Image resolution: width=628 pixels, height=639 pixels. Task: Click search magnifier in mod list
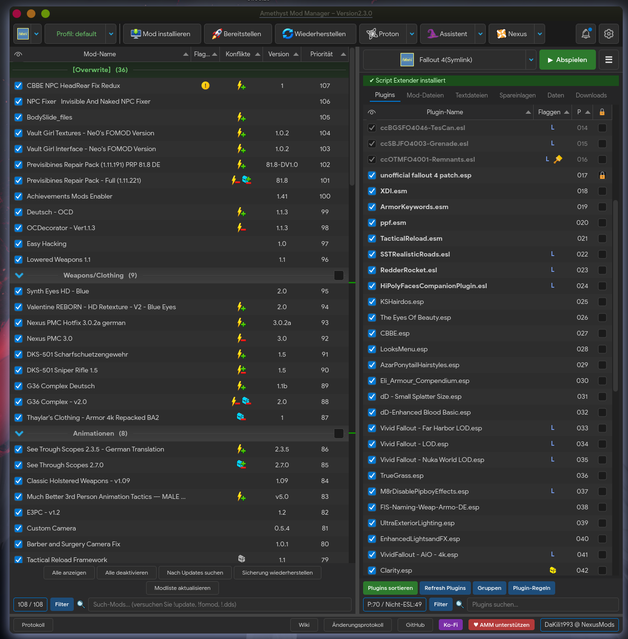(x=81, y=604)
